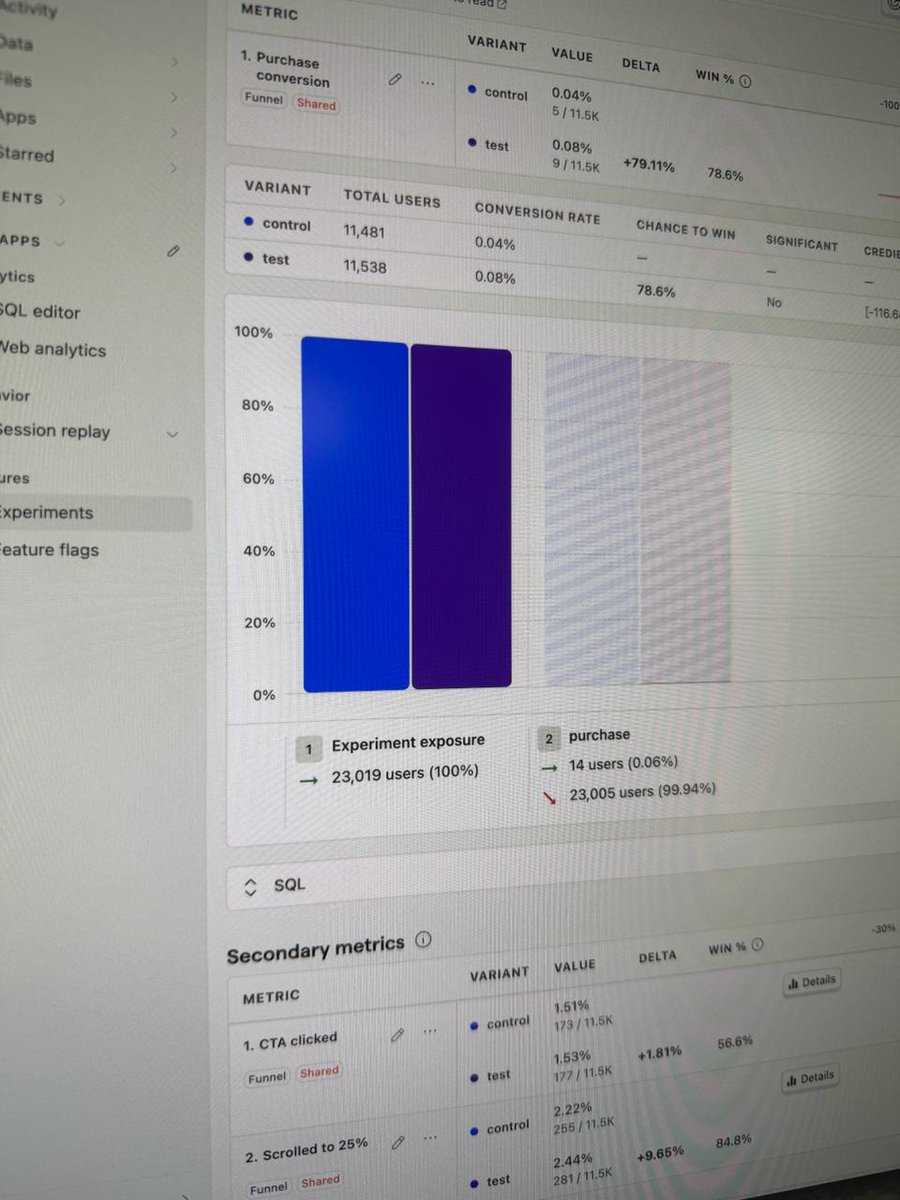Click the +79.11% delta value

(x=648, y=165)
